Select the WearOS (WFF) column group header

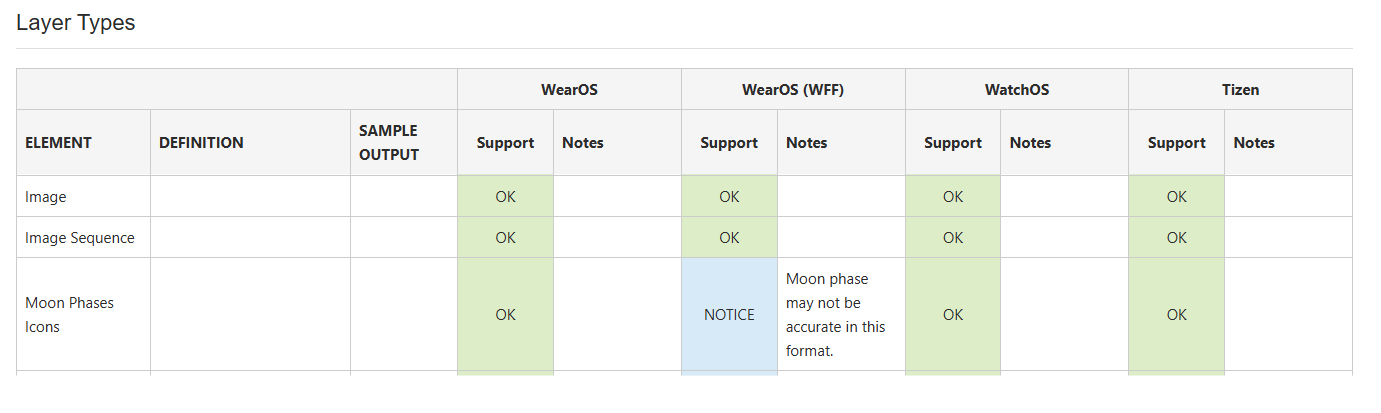[x=793, y=89]
